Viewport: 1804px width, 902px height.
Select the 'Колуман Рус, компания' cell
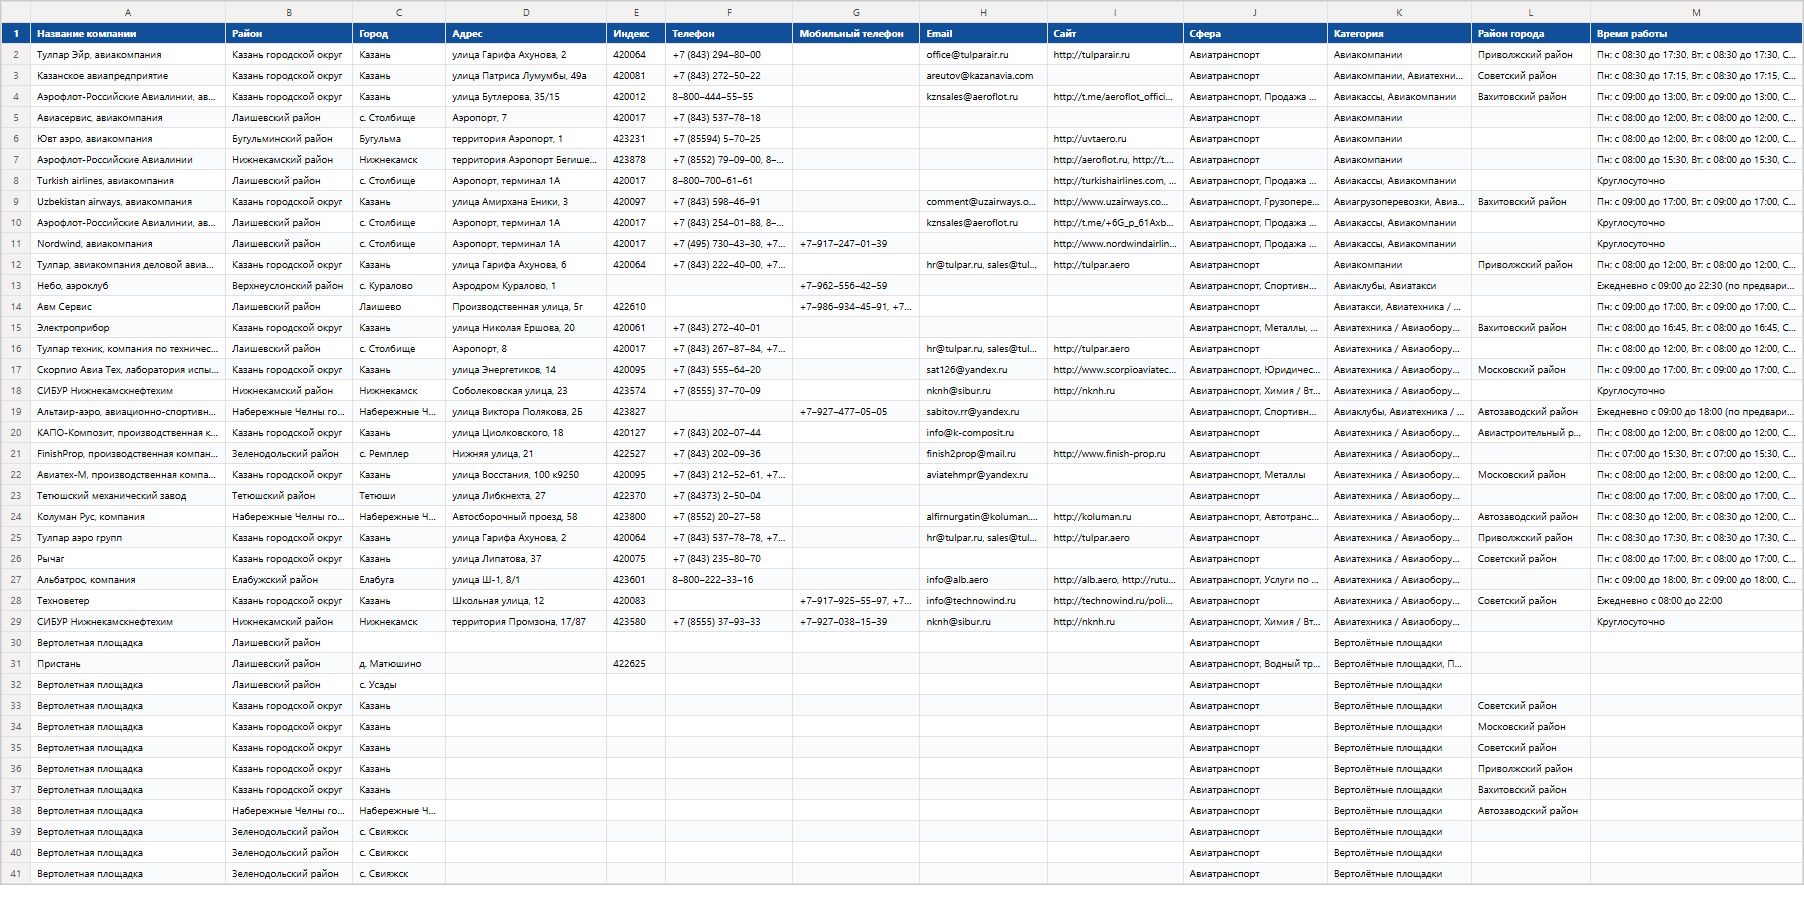pyautogui.click(x=128, y=517)
